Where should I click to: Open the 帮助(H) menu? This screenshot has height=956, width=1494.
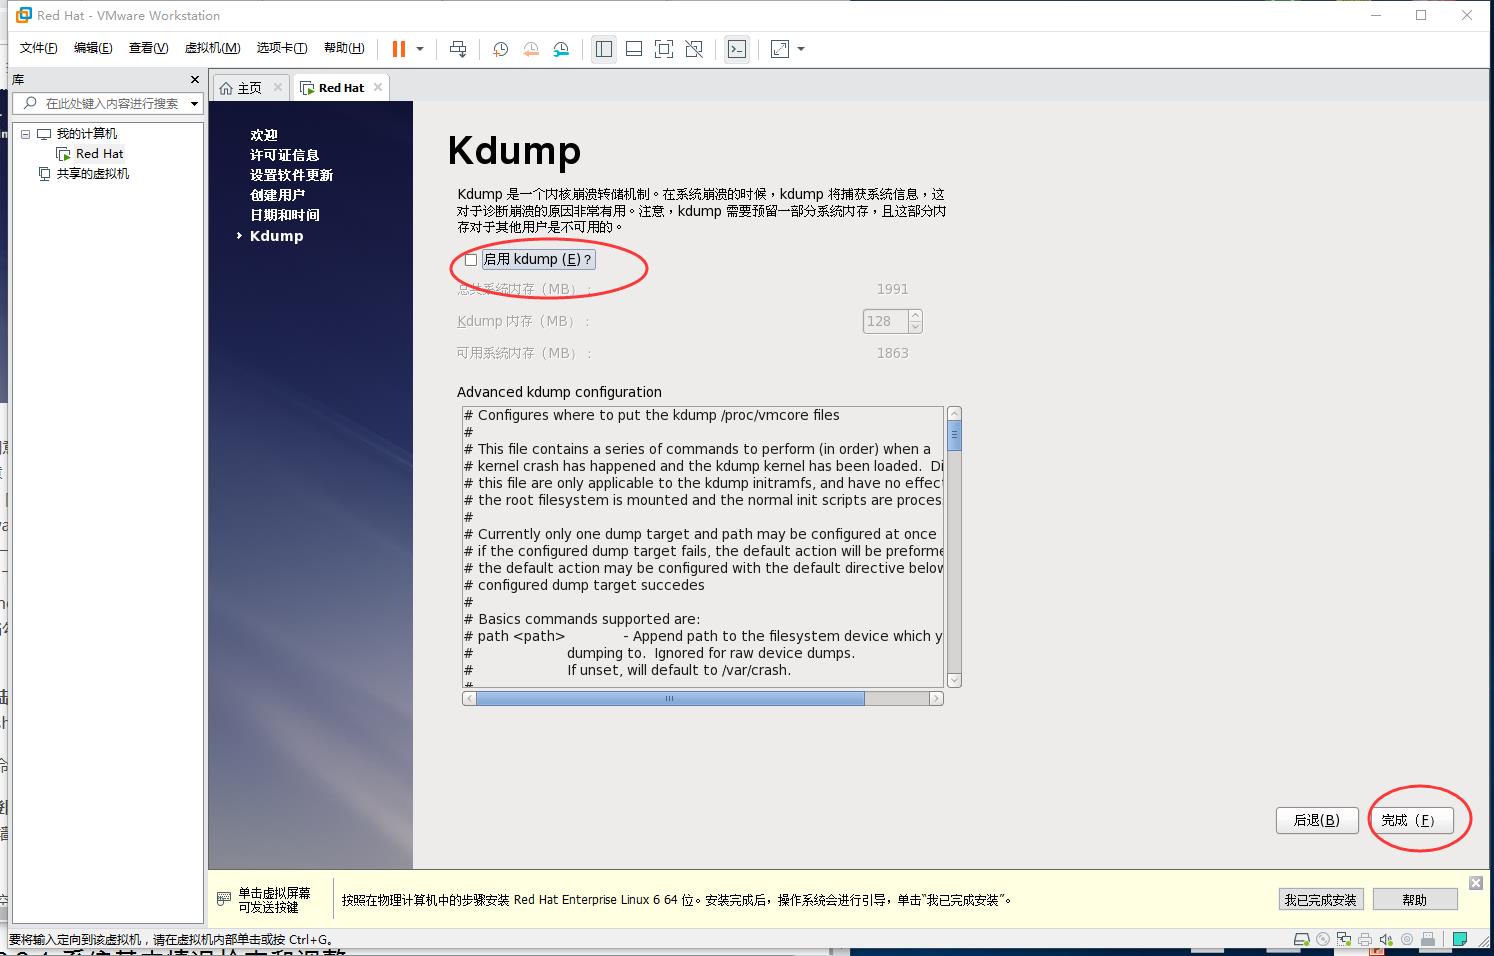[344, 48]
